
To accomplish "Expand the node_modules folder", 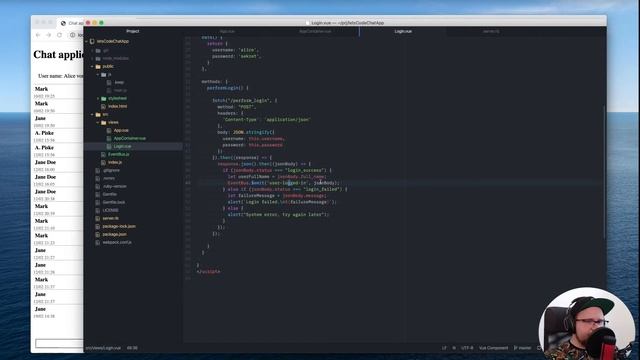I will pos(92,58).
